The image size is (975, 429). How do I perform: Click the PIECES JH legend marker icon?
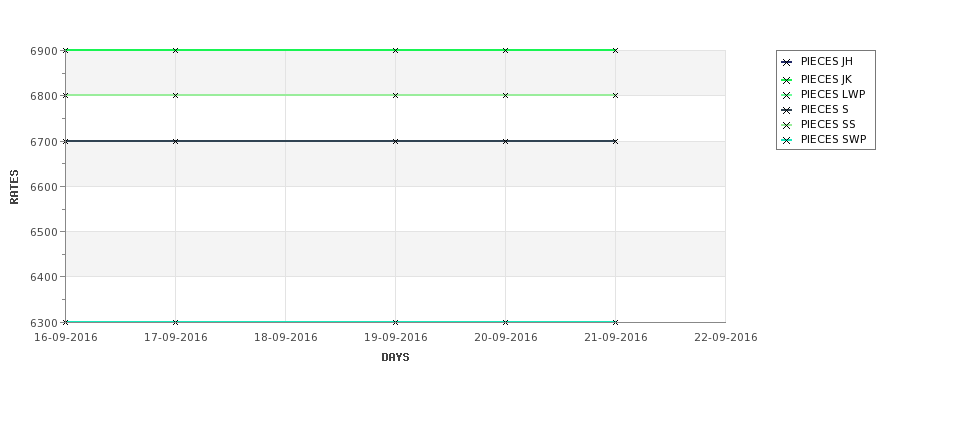click(x=787, y=62)
